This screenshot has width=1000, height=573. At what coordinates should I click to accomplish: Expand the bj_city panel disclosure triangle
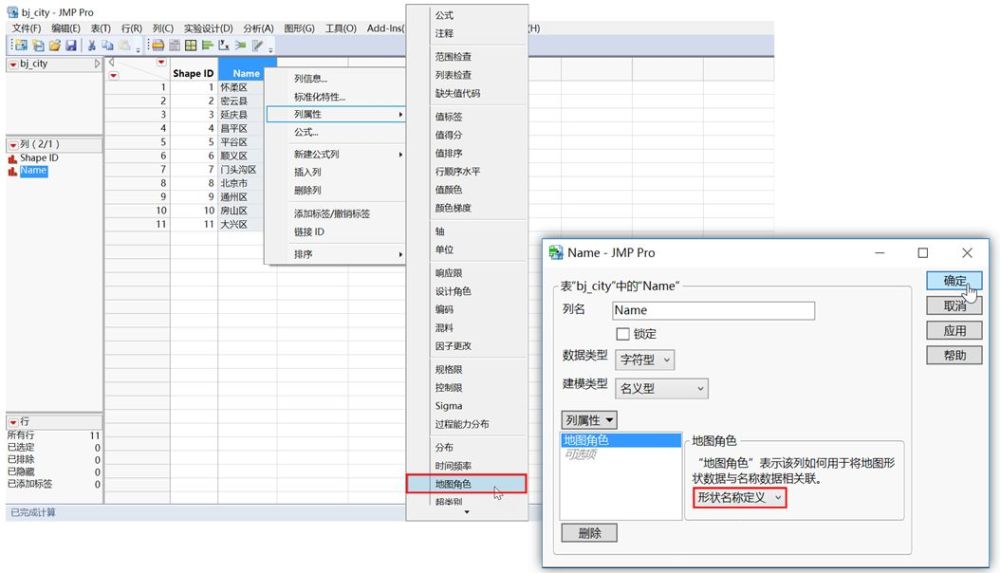97,64
